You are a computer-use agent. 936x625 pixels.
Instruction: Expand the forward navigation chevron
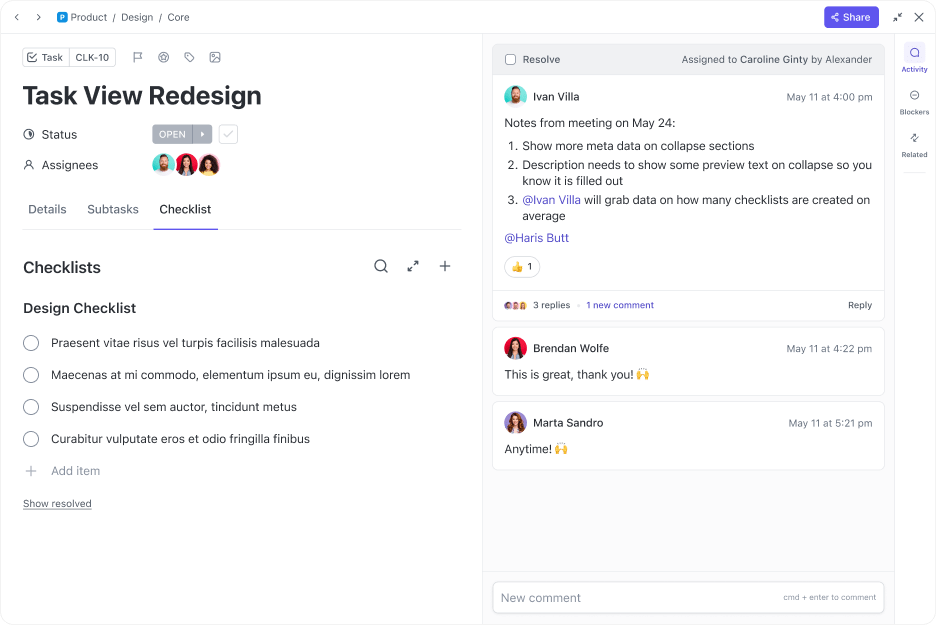[x=38, y=17]
